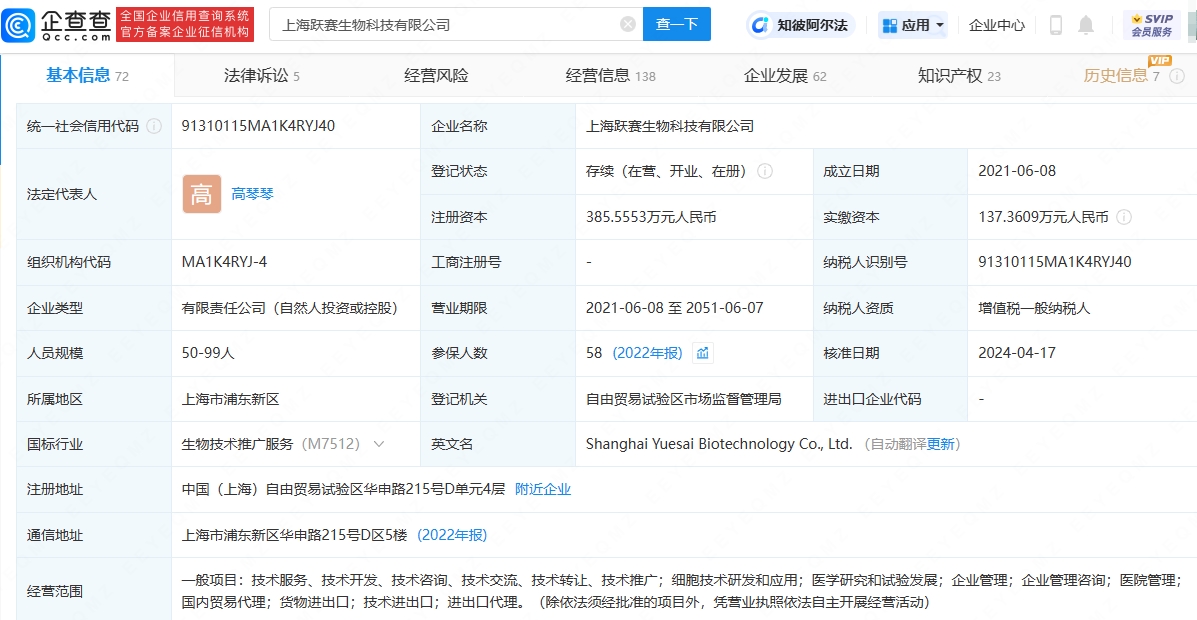Open the 历史信息 VIP tab
The image size is (1197, 620).
click(x=1121, y=76)
